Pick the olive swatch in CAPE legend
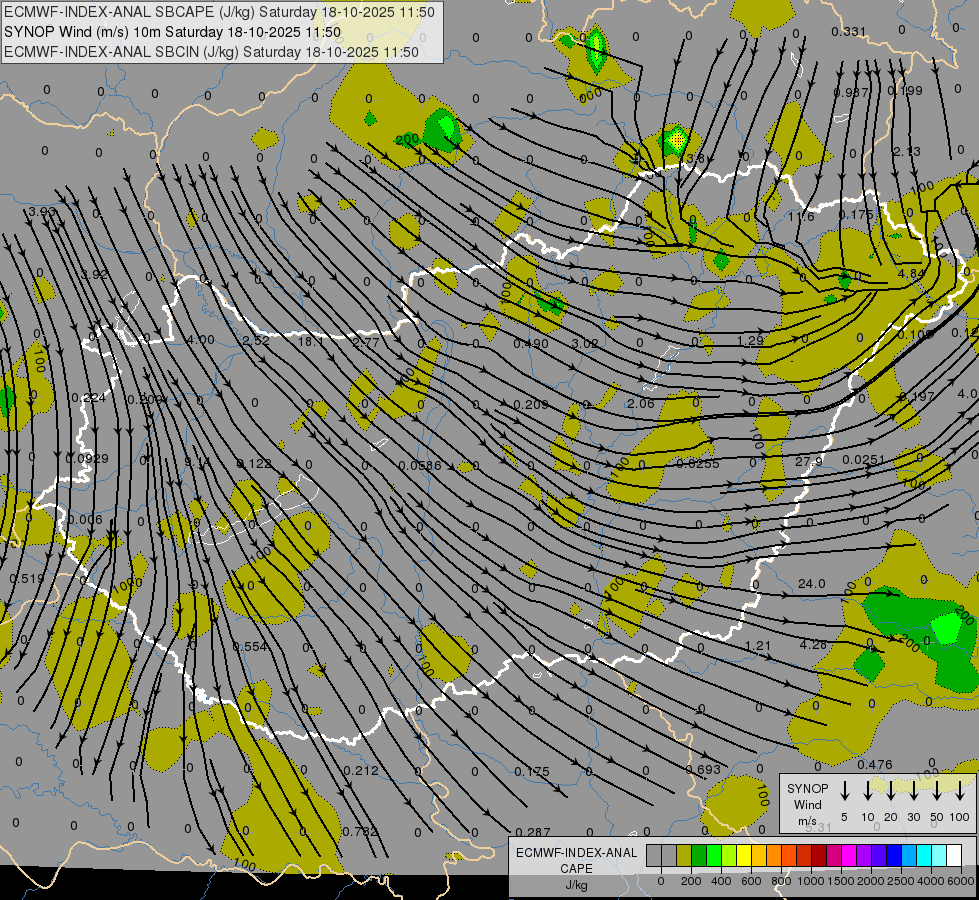This screenshot has height=900, width=979. [684, 855]
